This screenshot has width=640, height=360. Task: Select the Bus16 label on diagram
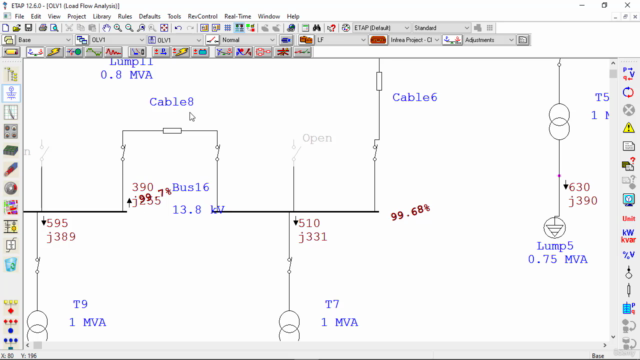pos(190,187)
